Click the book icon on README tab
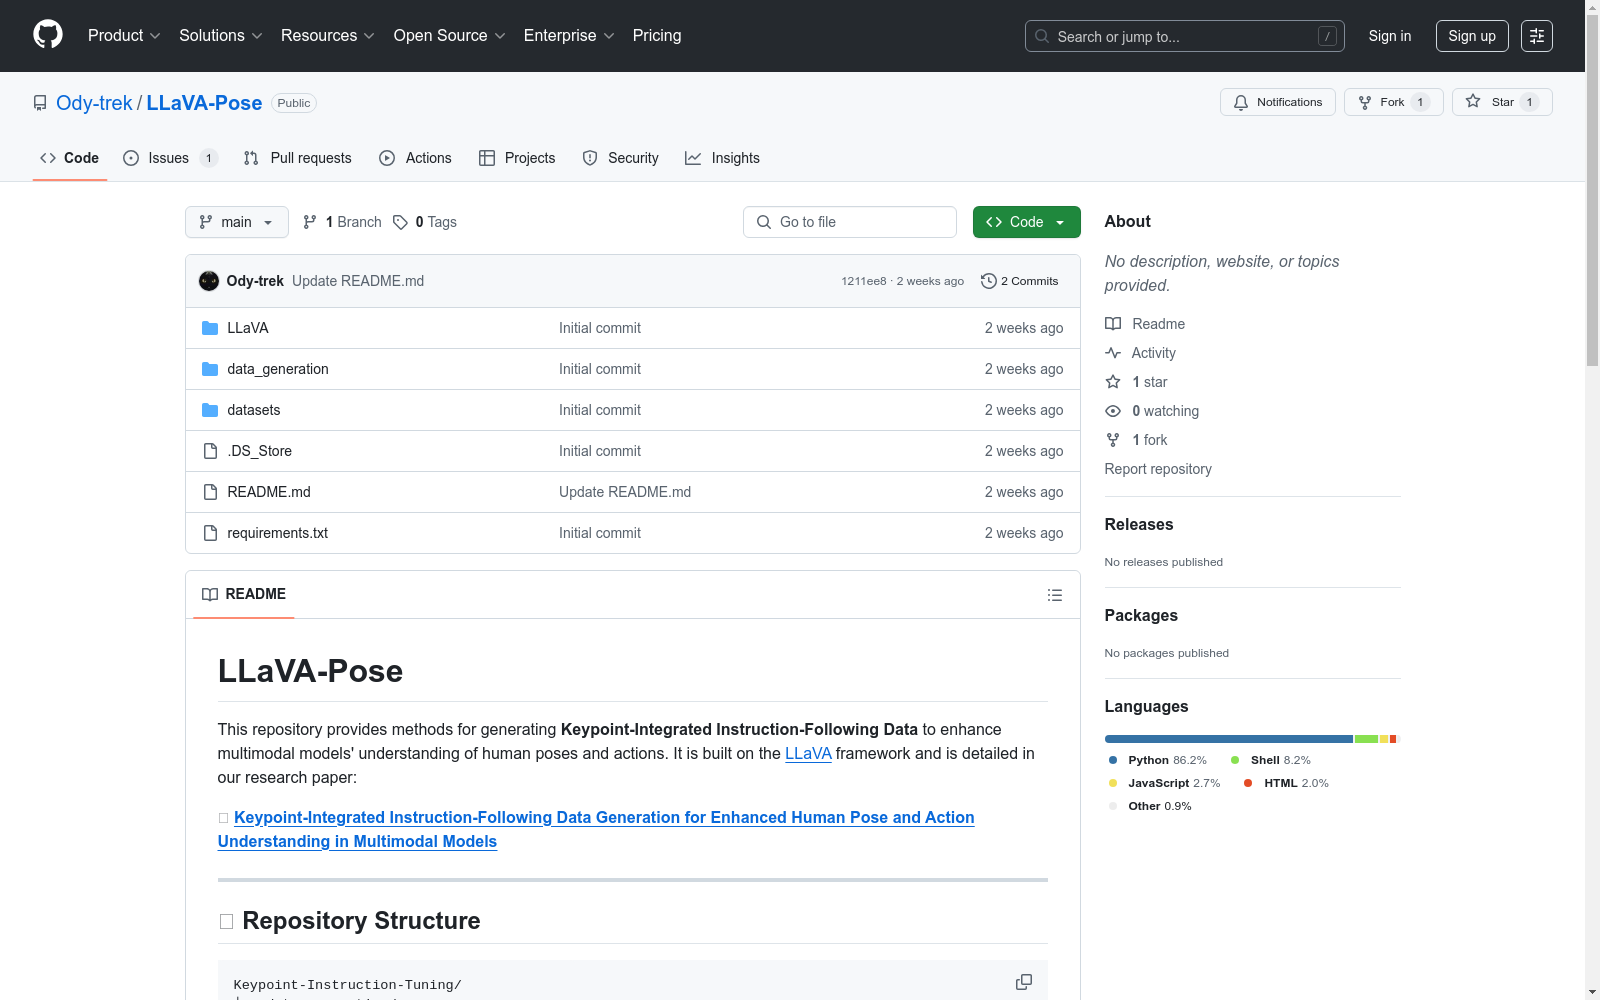 pyautogui.click(x=210, y=594)
